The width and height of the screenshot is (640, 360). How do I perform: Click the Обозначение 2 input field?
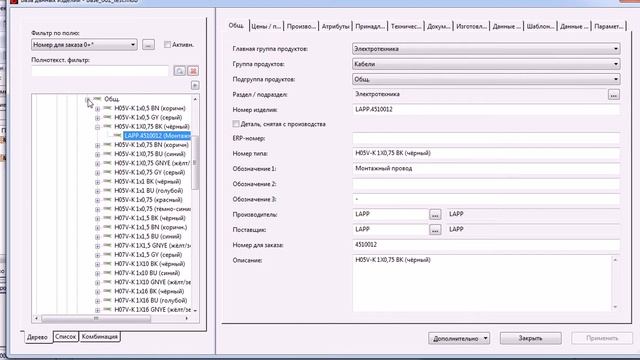pyautogui.click(x=486, y=184)
